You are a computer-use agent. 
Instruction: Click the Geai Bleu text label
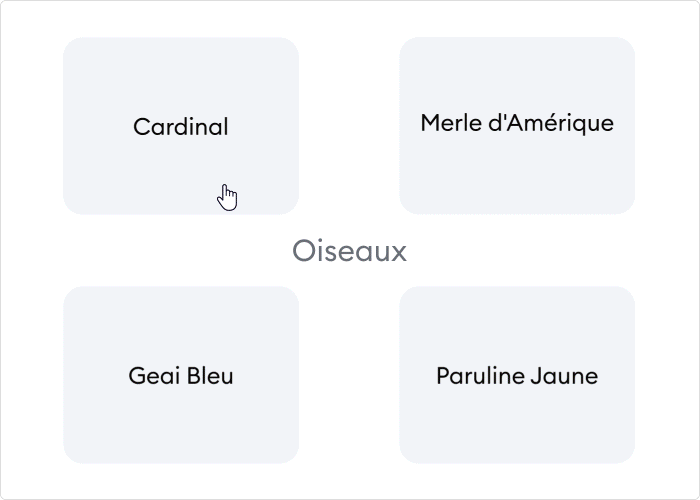click(181, 375)
